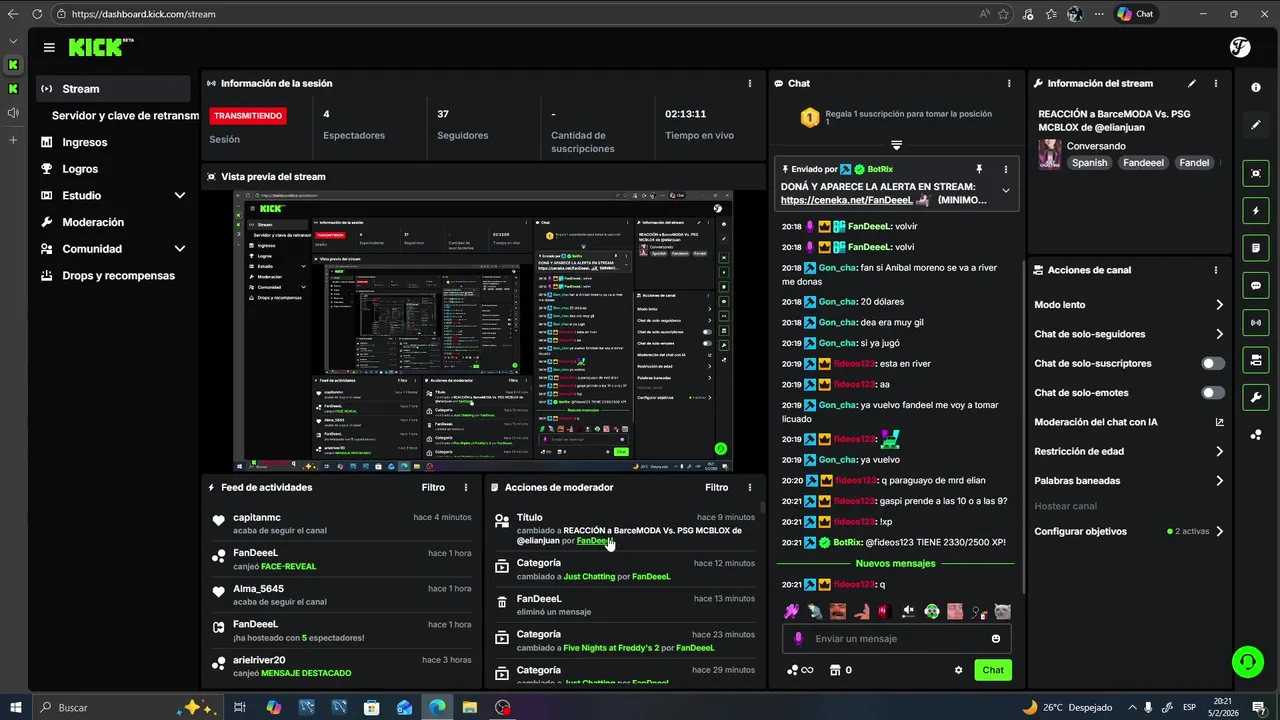The height and width of the screenshot is (720, 1280).
Task: Open the FanDeeeL link in the Título moderator action
Action: [x=595, y=541]
